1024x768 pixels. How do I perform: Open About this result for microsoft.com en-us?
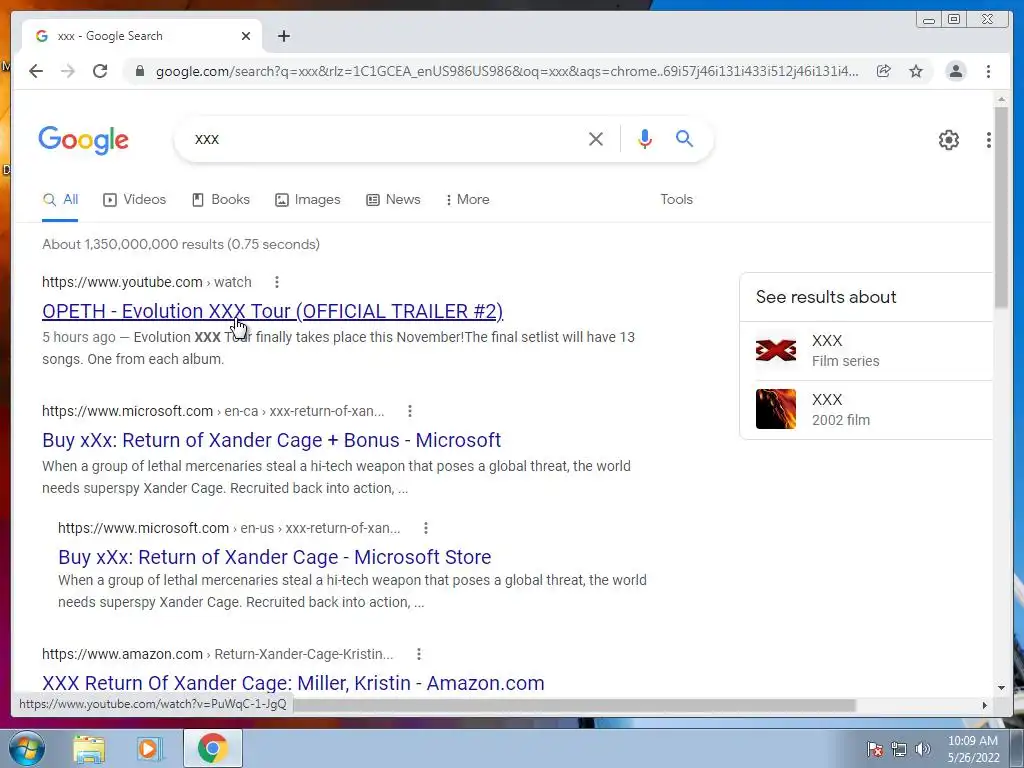click(426, 528)
